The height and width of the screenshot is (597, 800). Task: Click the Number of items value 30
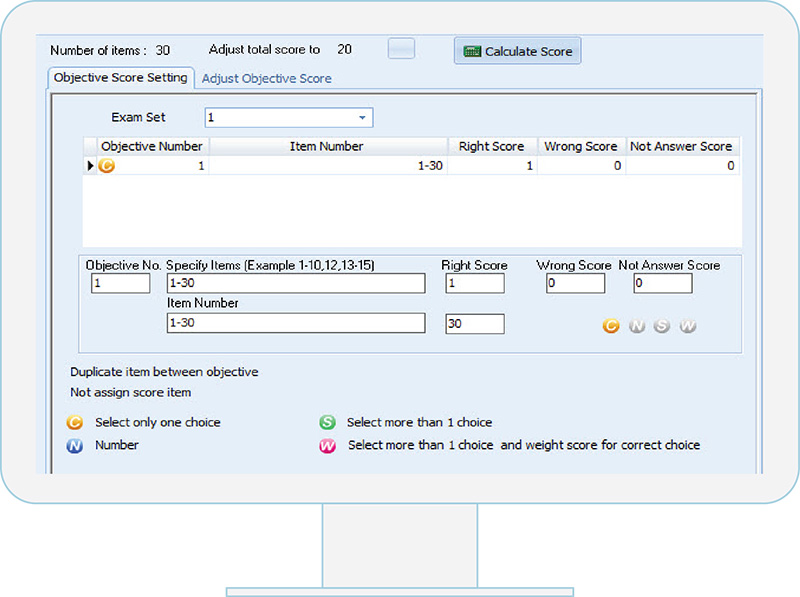[163, 51]
